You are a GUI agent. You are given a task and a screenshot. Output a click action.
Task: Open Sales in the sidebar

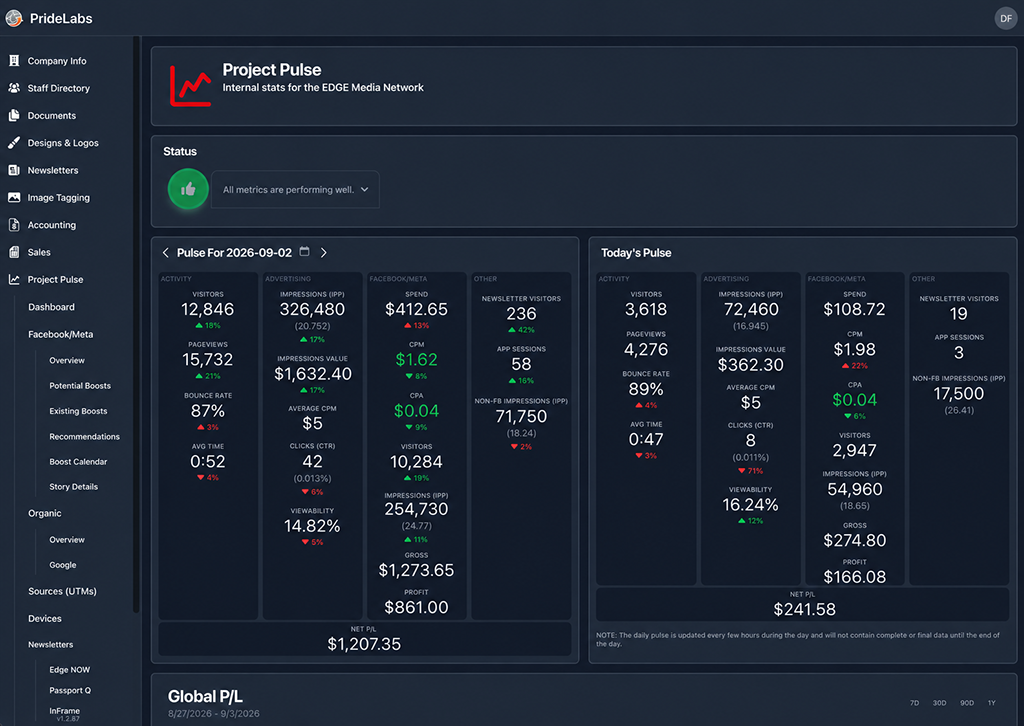[x=39, y=252]
